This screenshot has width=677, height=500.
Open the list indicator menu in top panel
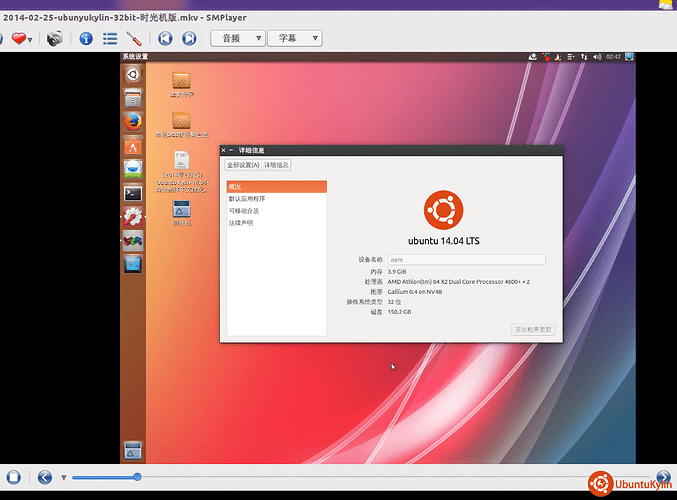(571, 57)
